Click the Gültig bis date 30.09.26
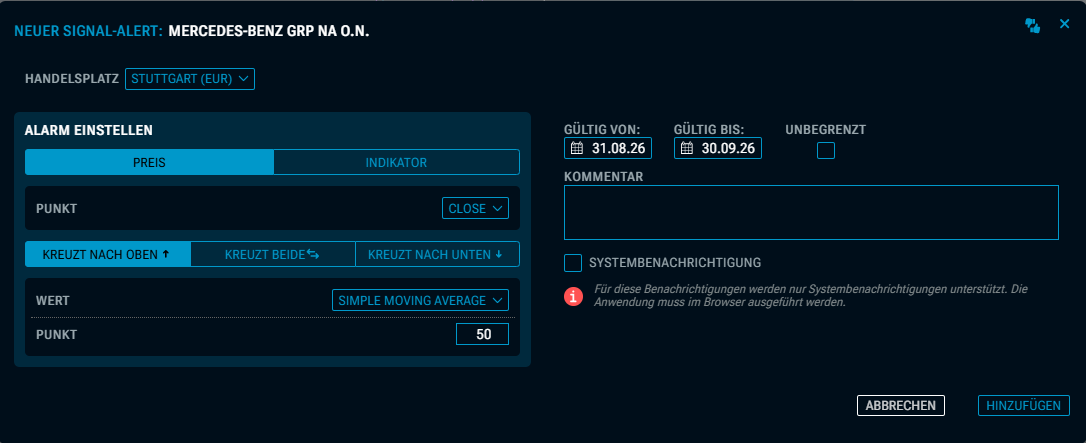Viewport: 1086px width, 443px height. pyautogui.click(x=728, y=148)
